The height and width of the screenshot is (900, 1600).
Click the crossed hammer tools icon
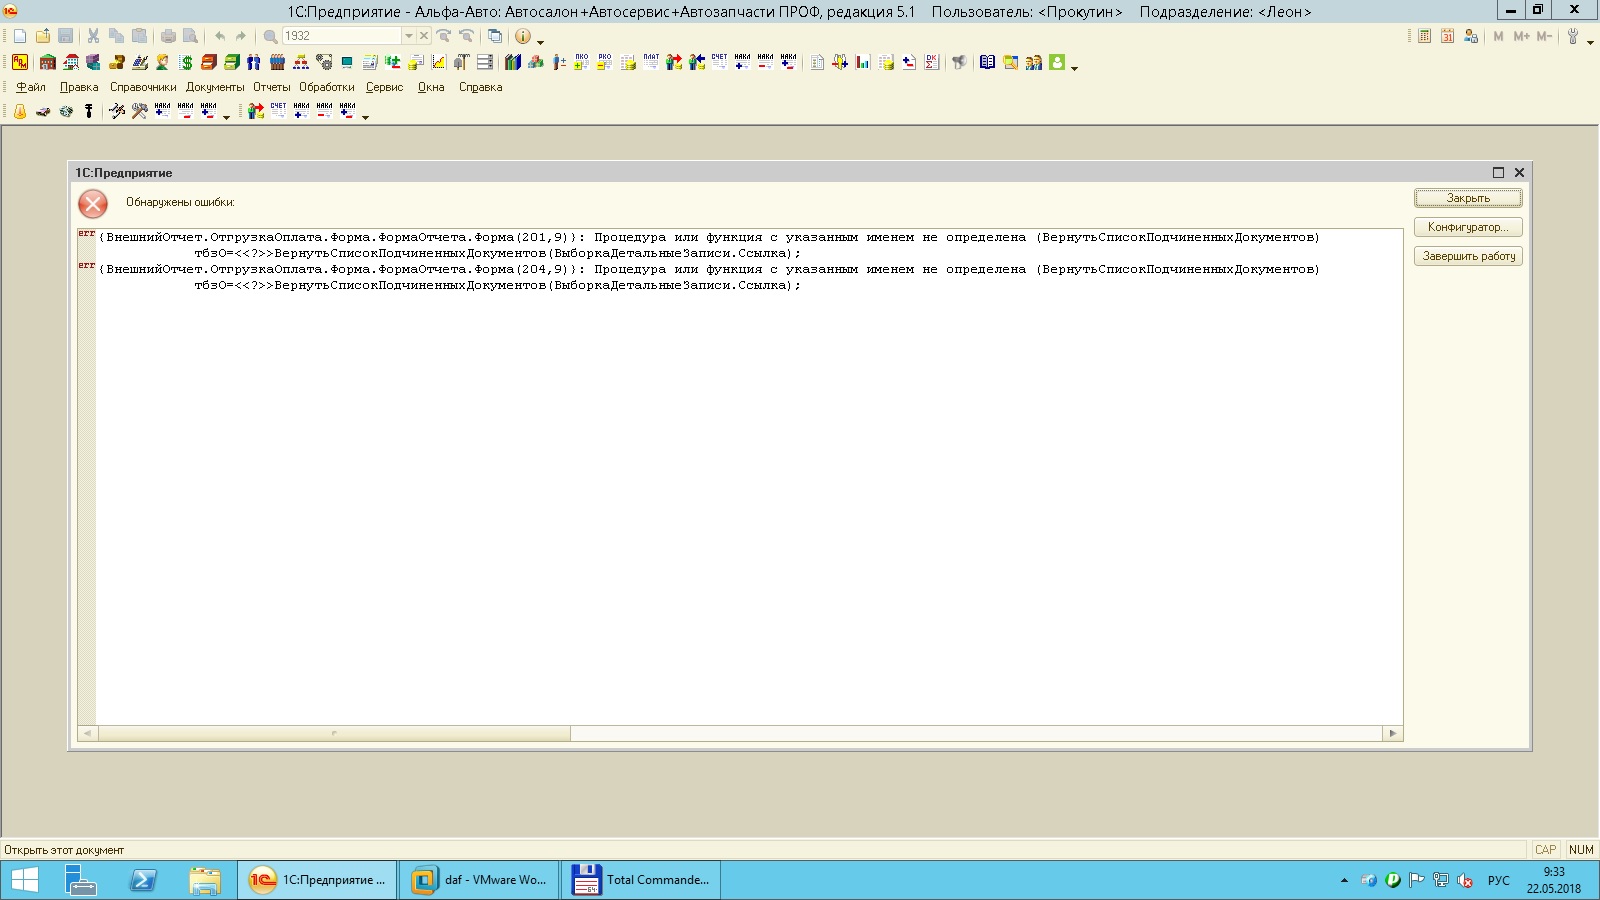[x=140, y=111]
